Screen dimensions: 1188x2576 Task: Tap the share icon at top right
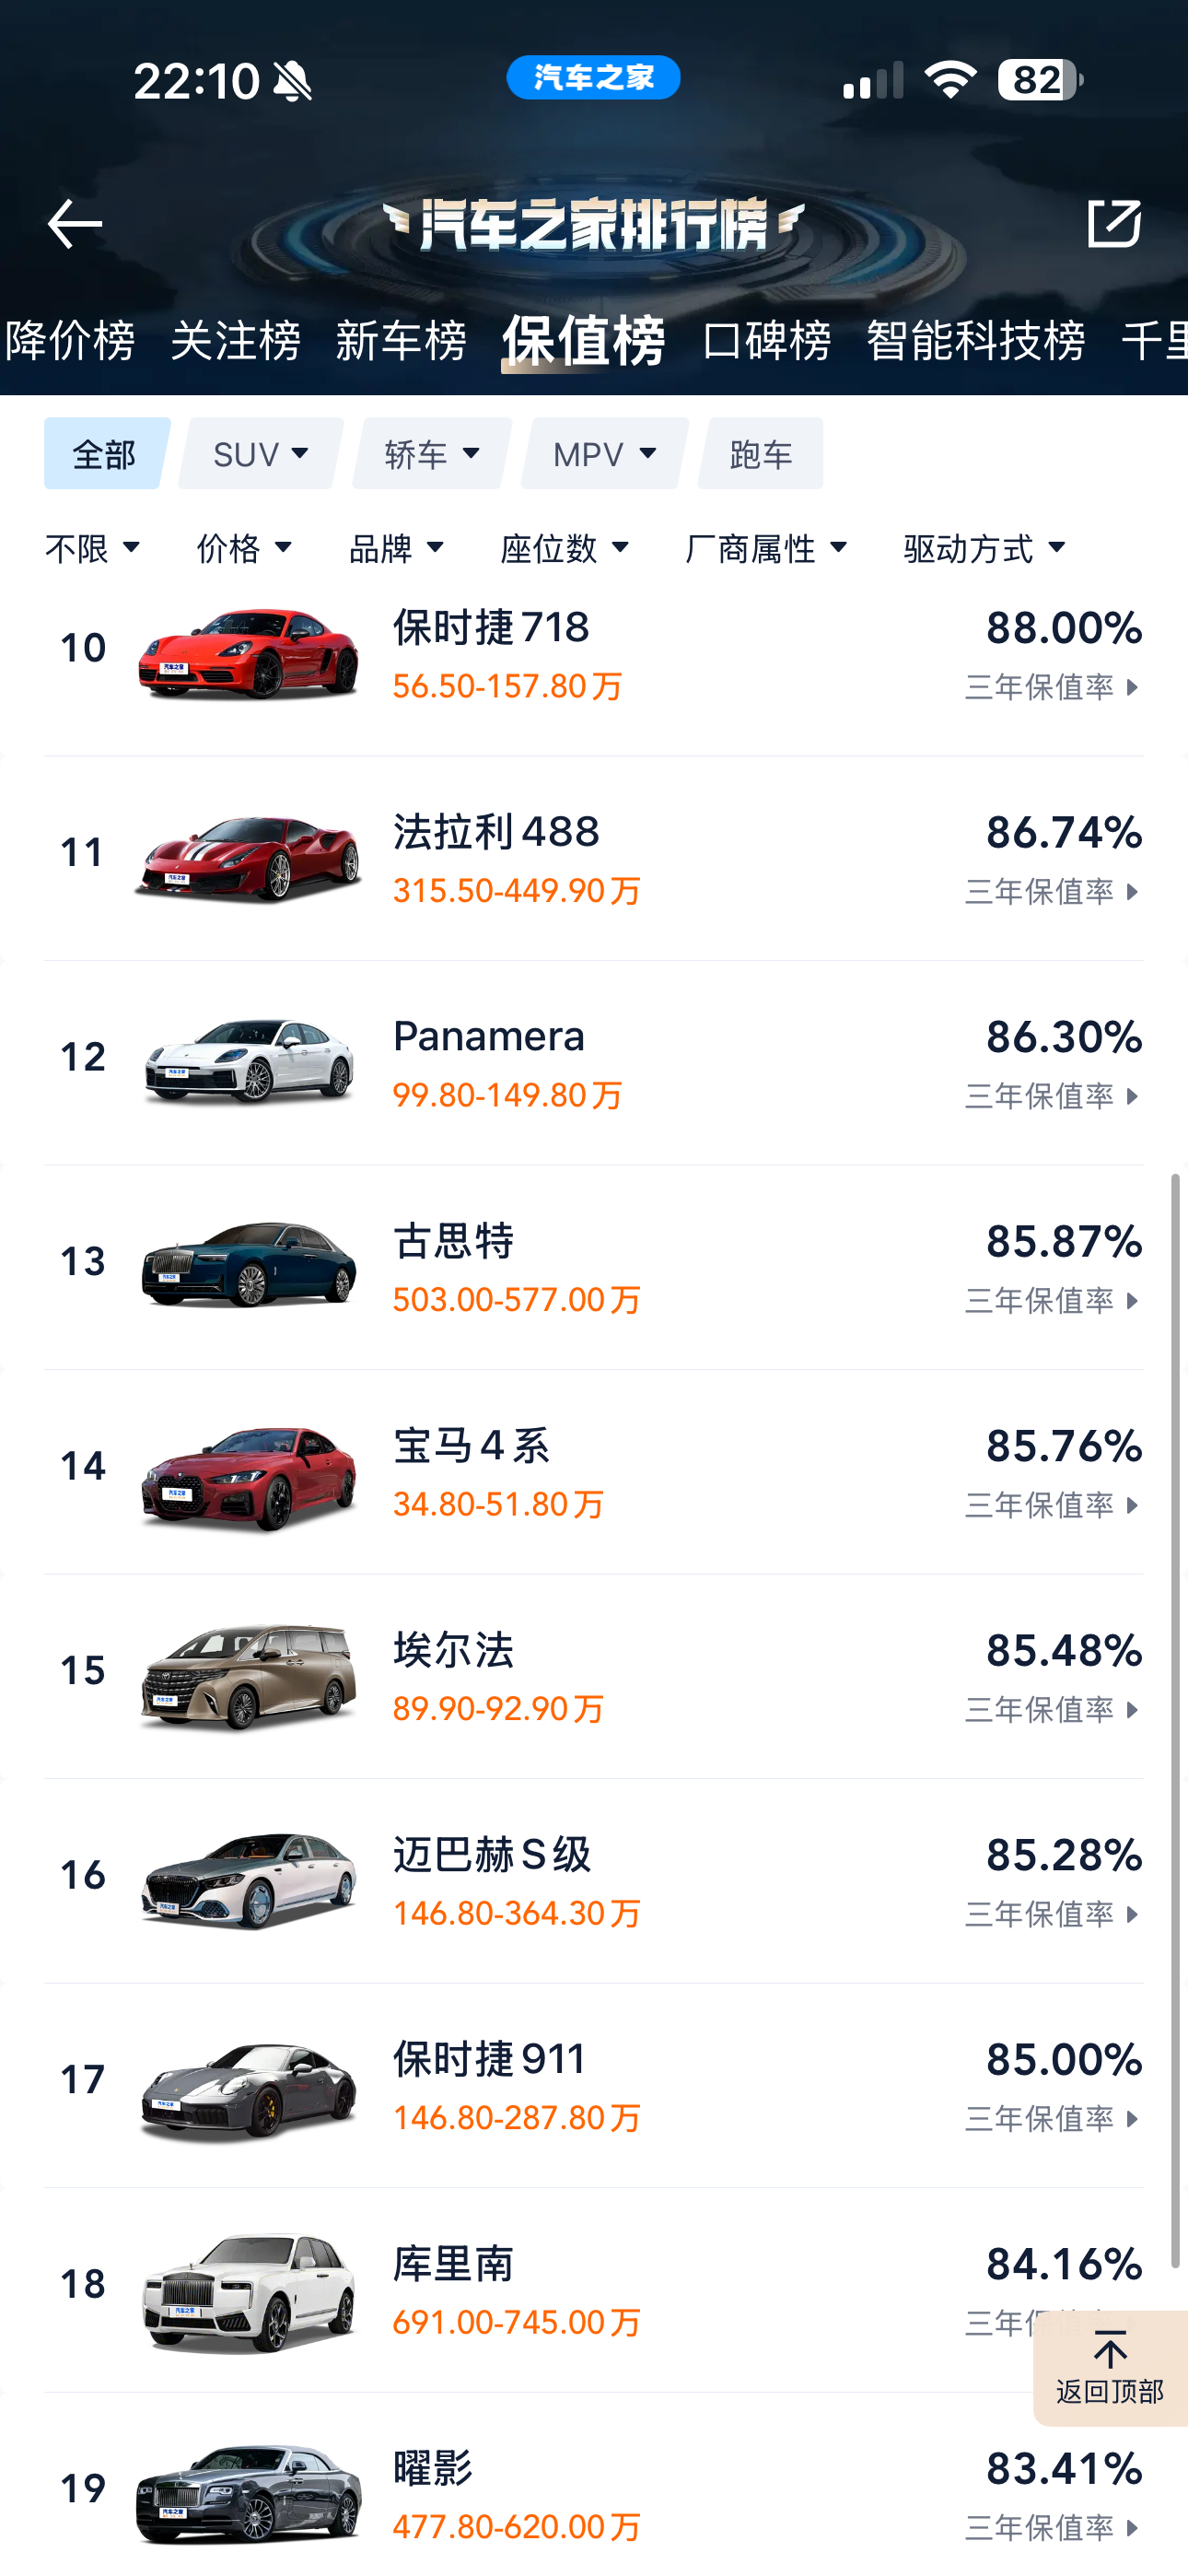coord(1114,222)
